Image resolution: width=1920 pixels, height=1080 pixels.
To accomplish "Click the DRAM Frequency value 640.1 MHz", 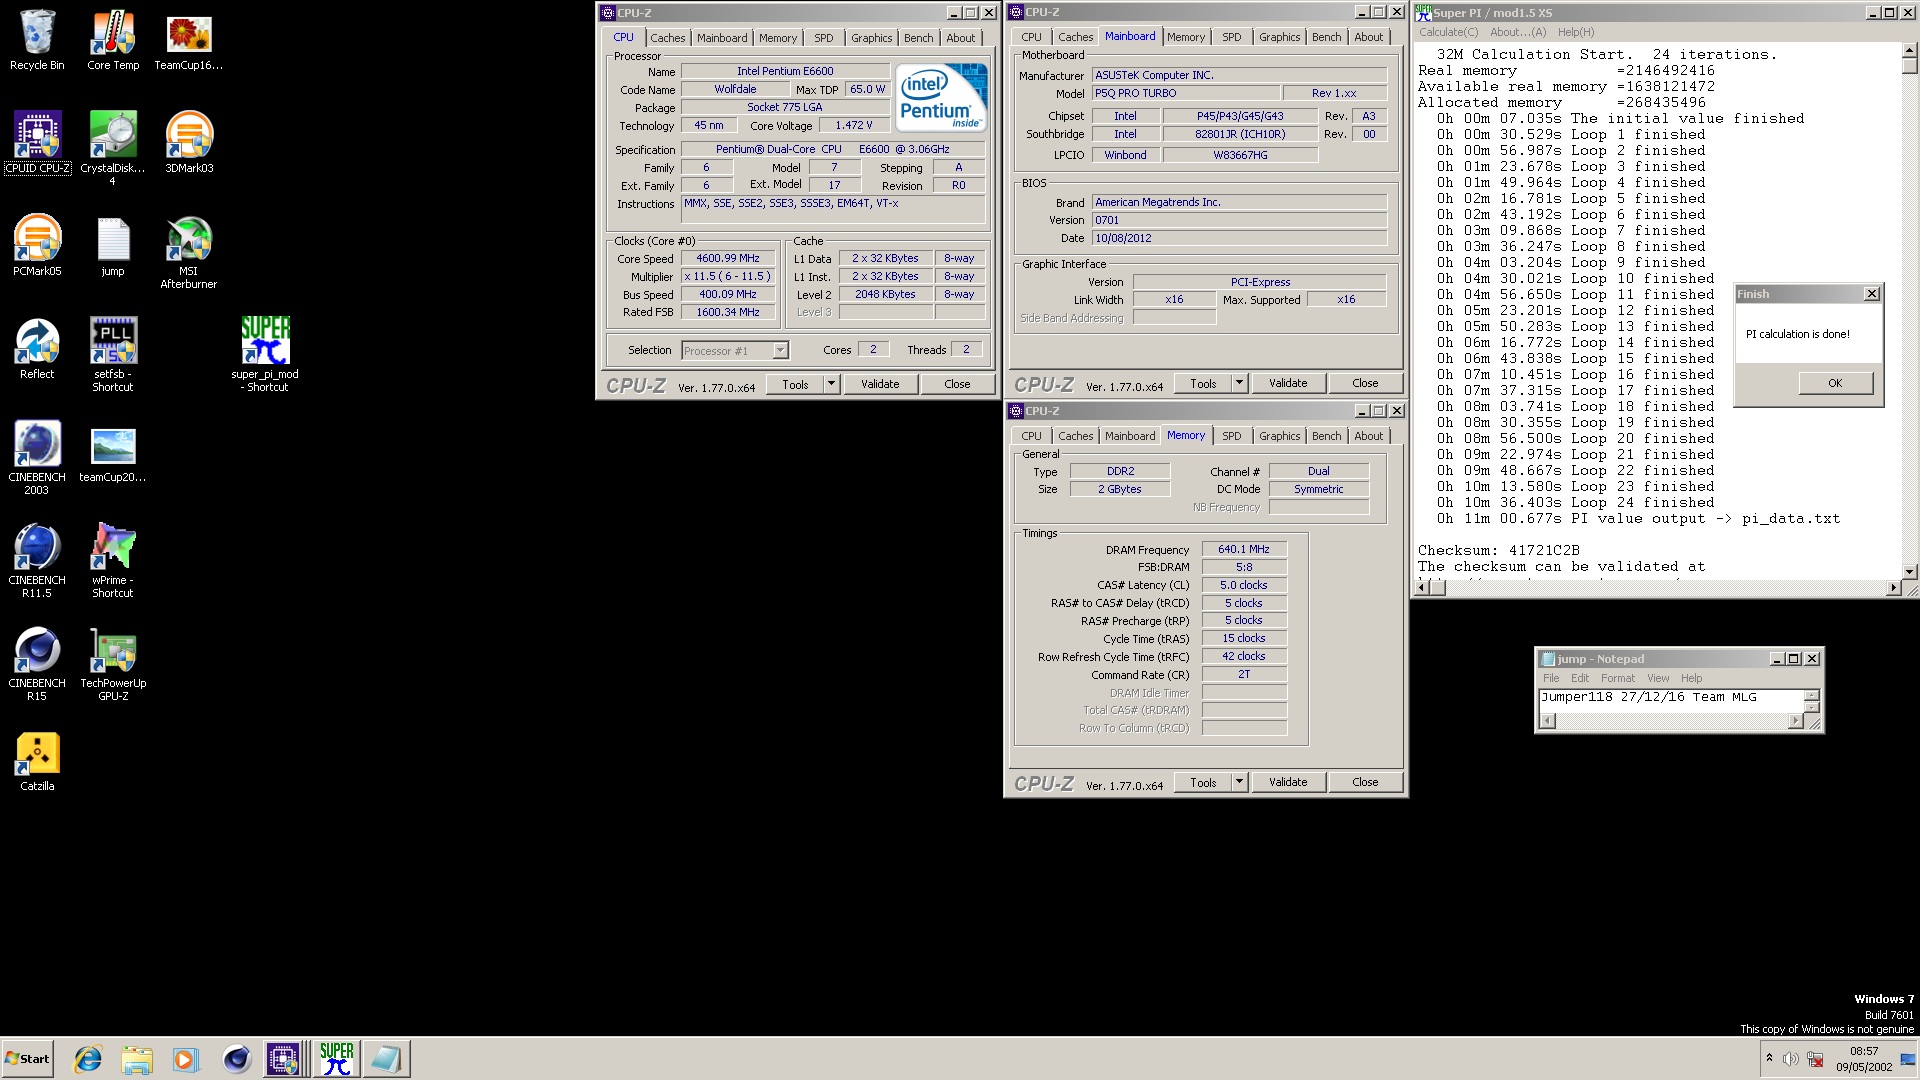I will pyautogui.click(x=1244, y=549).
